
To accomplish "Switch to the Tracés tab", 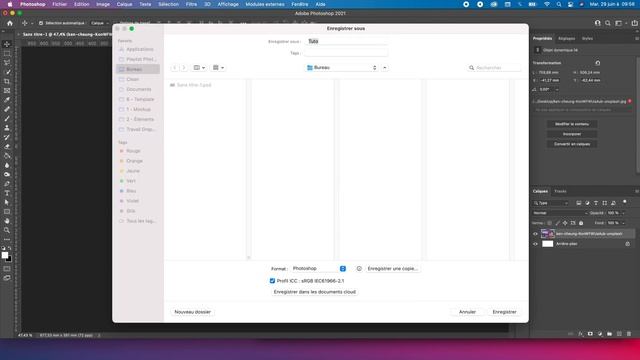I will point(560,191).
